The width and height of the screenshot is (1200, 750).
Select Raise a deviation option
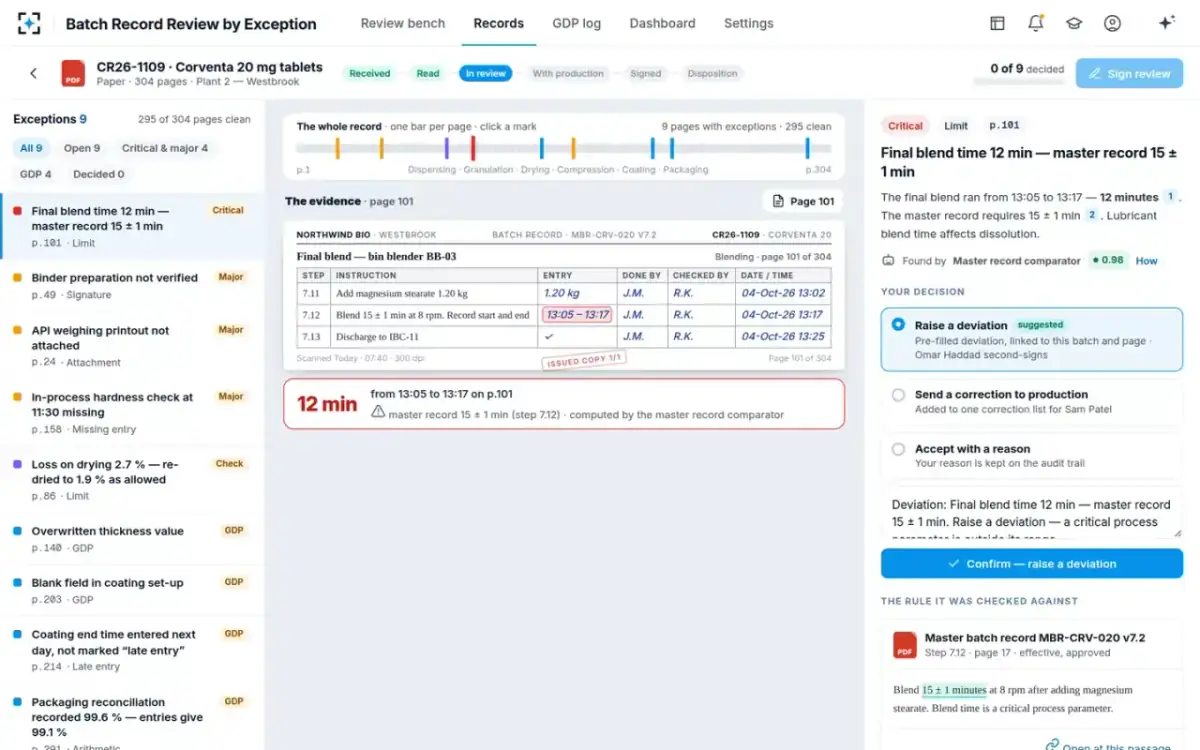(x=1032, y=339)
